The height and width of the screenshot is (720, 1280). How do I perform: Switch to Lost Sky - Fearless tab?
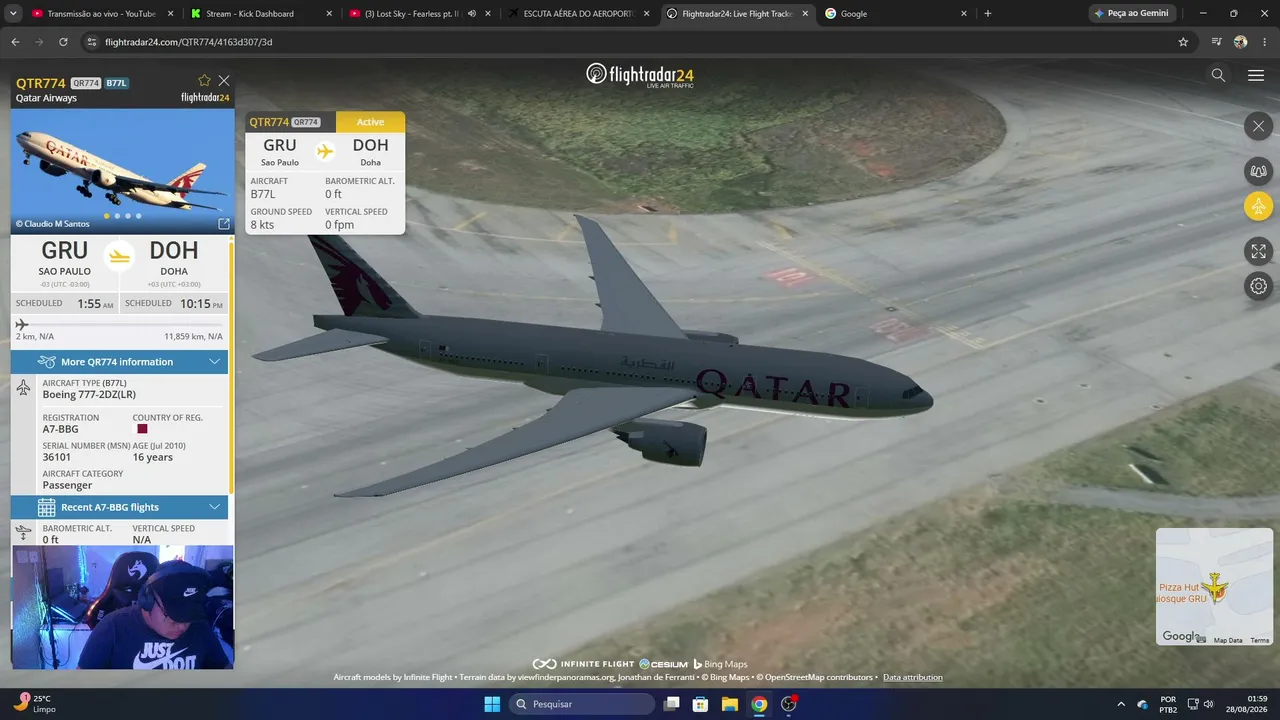[410, 14]
